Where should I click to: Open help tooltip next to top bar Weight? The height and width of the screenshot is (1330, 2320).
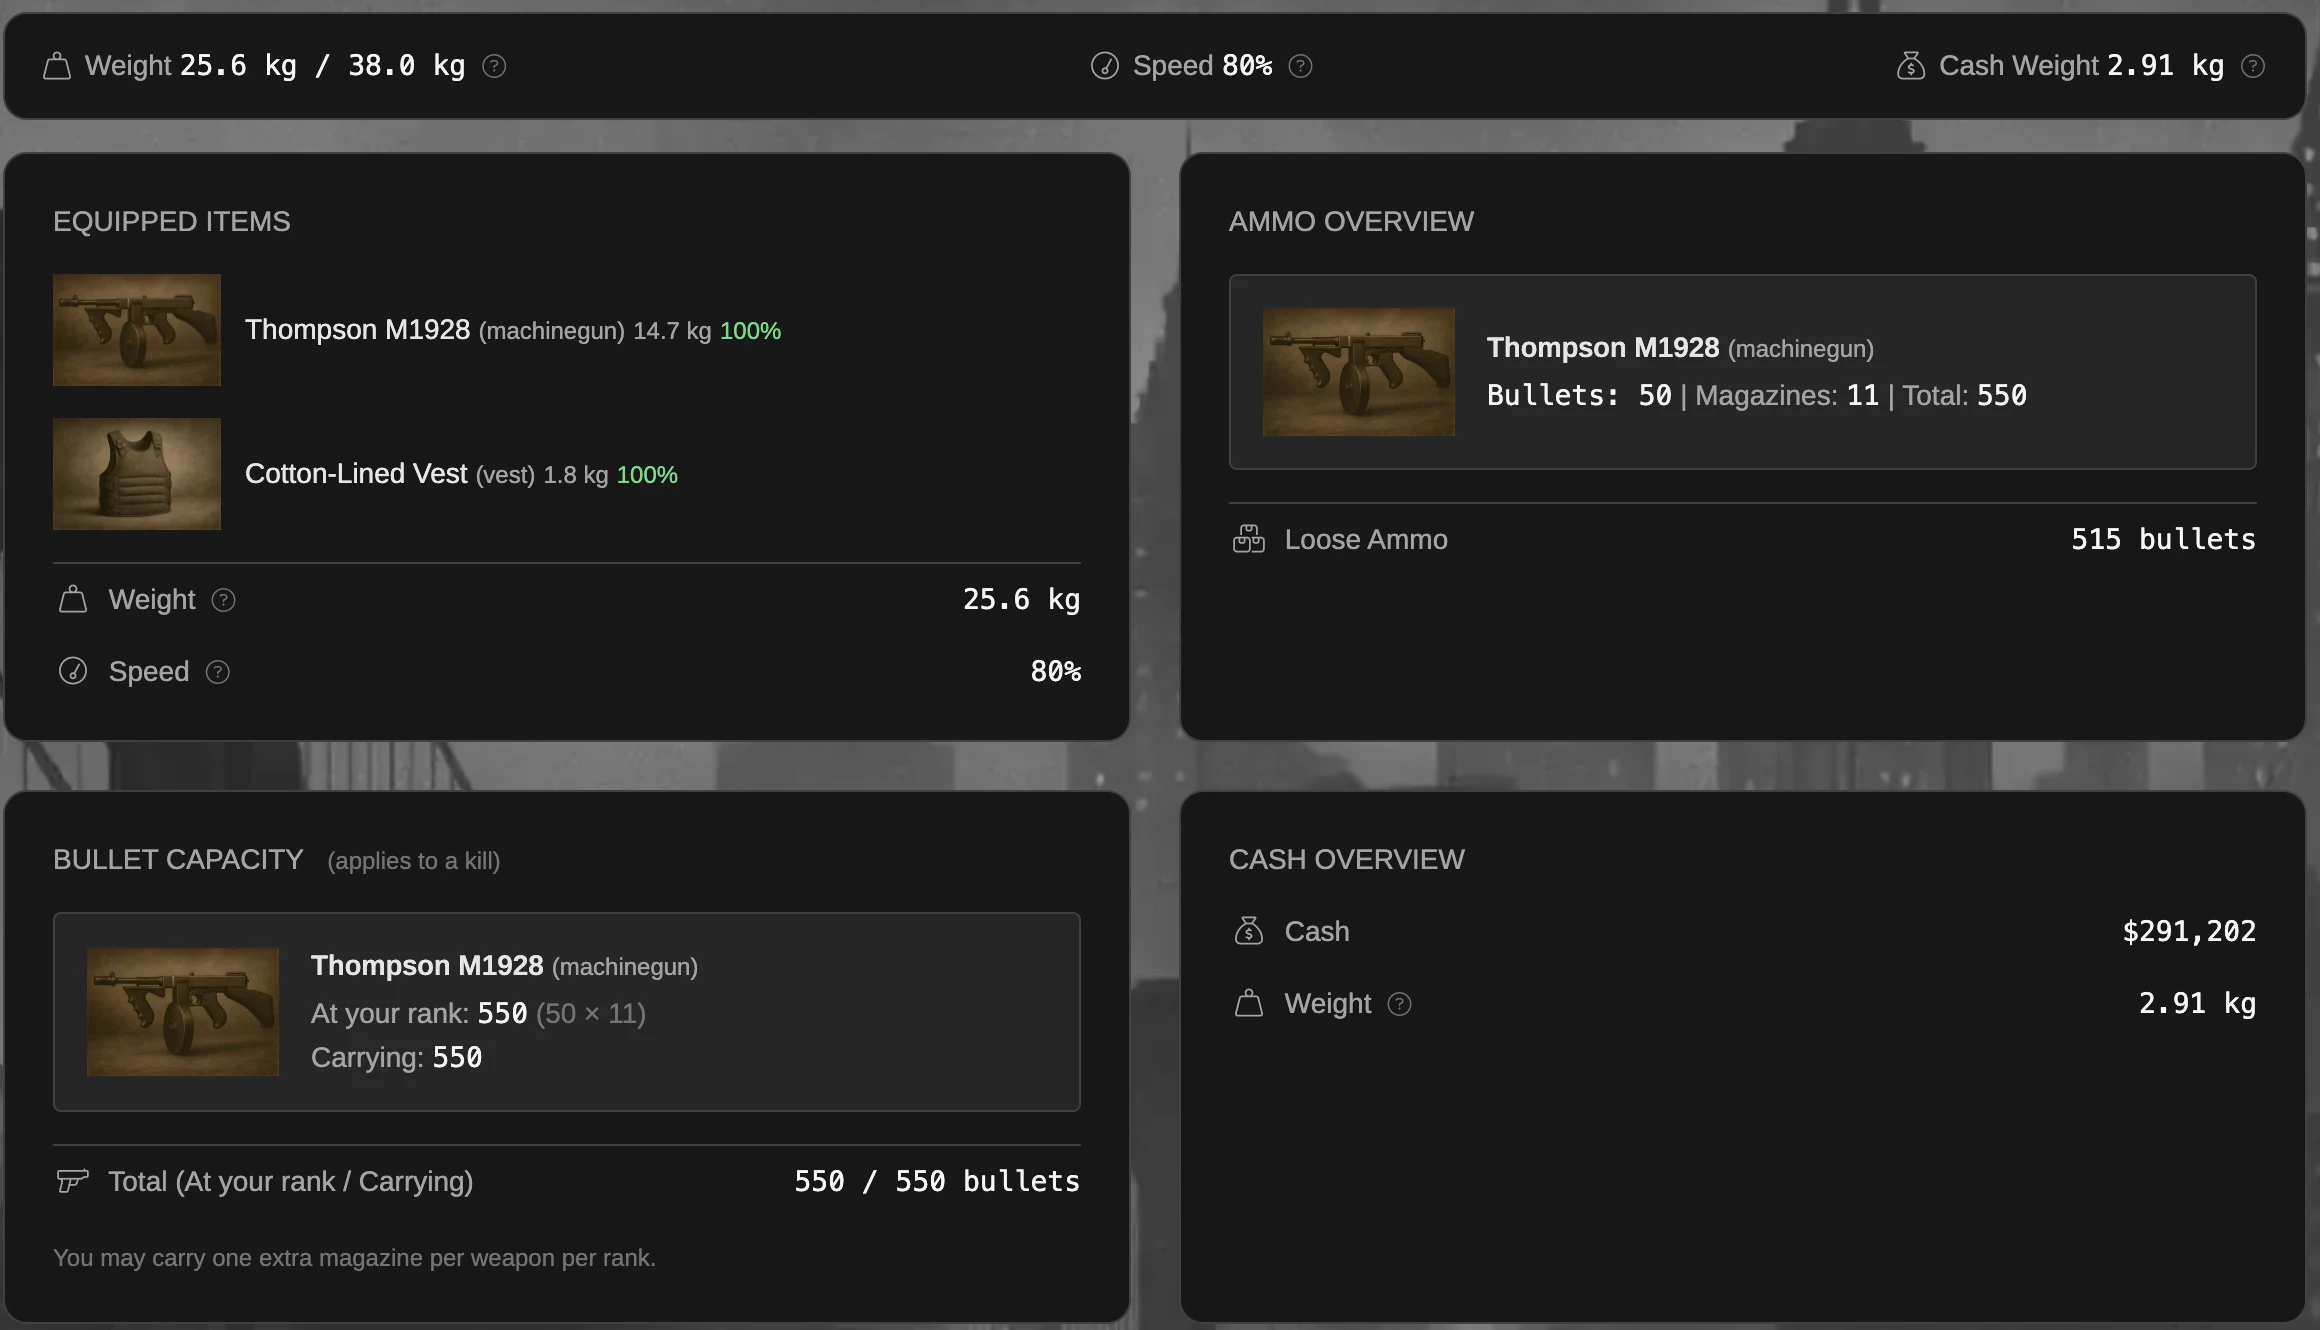[x=494, y=66]
